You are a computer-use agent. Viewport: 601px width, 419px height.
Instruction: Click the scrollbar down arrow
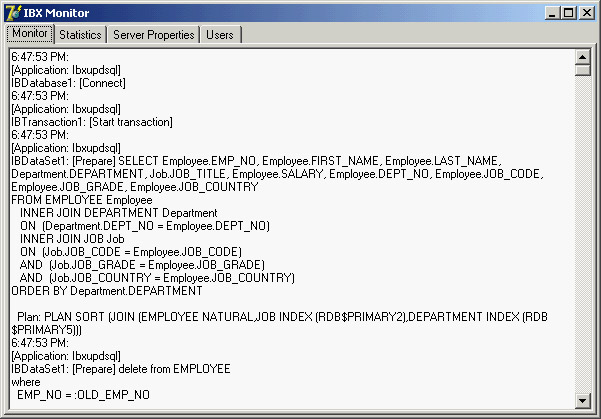pyautogui.click(x=583, y=401)
